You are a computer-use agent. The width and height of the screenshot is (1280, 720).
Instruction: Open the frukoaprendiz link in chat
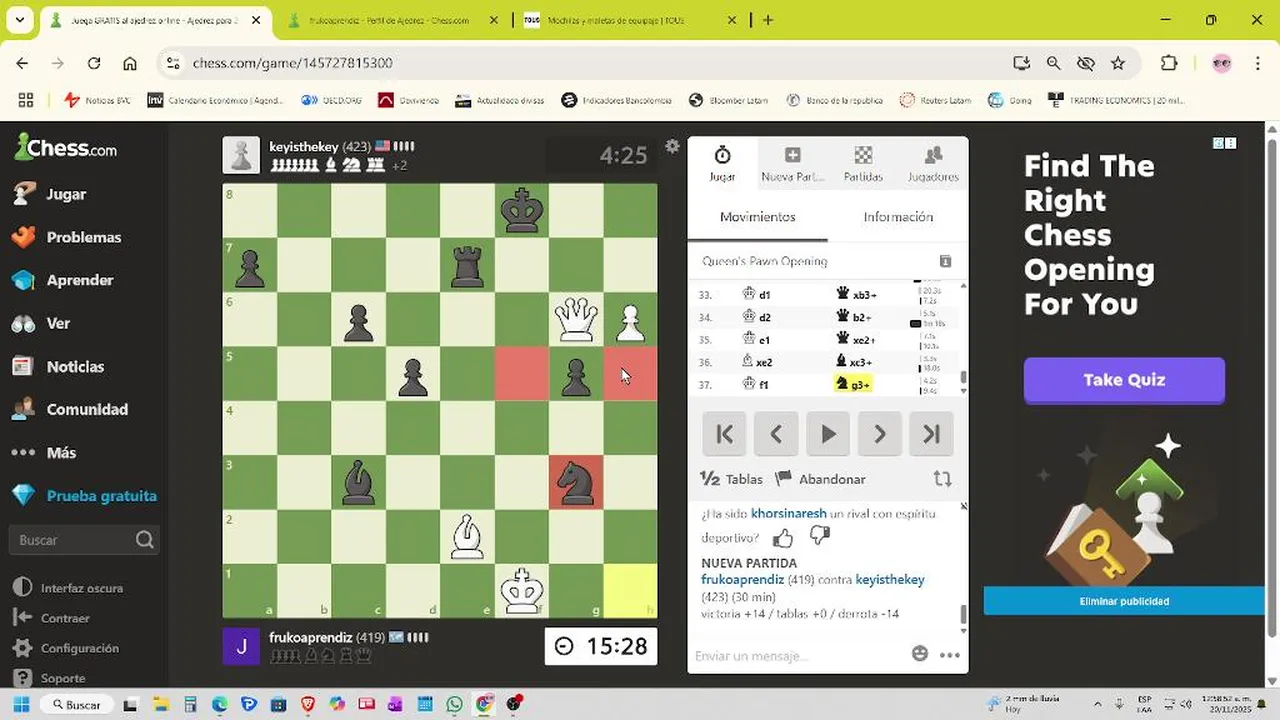743,580
